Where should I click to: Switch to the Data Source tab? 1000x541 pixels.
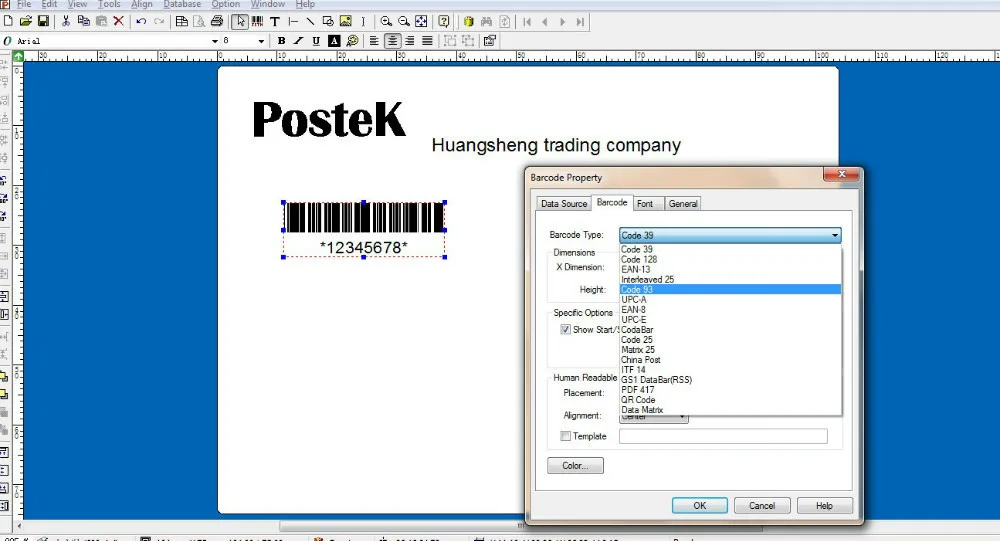pyautogui.click(x=564, y=204)
